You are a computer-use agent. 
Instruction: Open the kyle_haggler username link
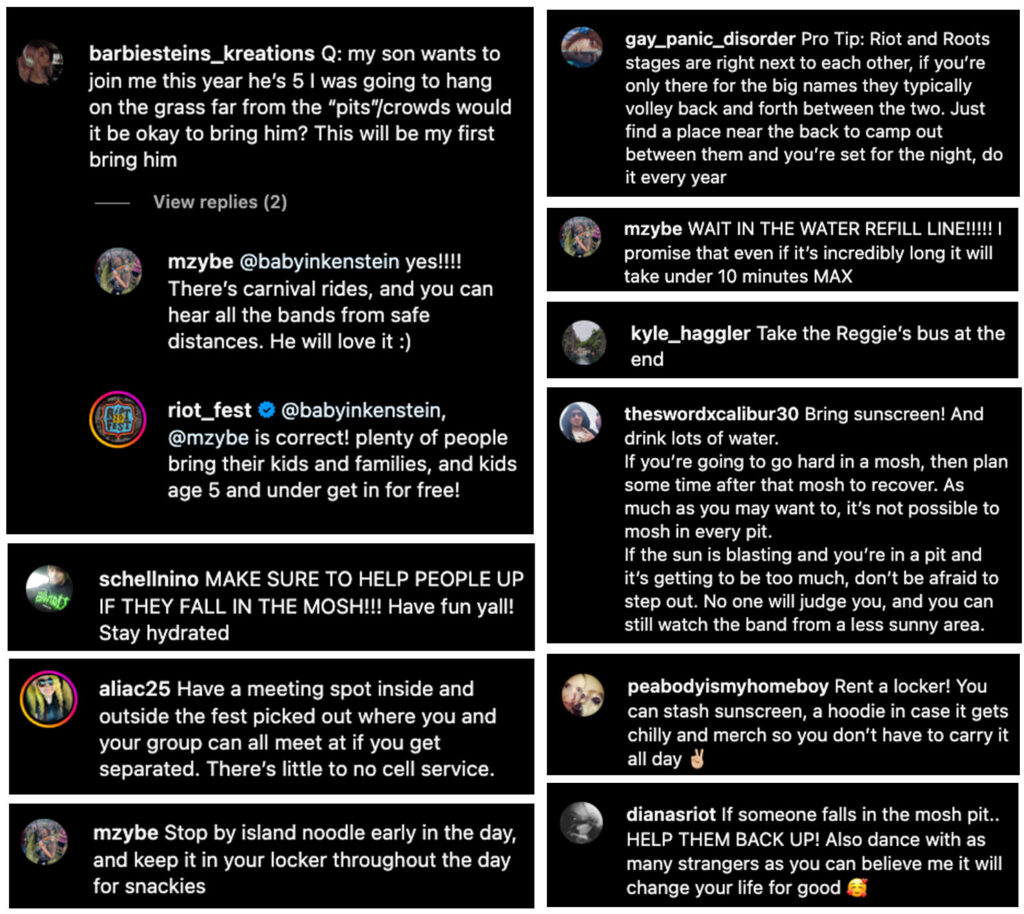690,334
